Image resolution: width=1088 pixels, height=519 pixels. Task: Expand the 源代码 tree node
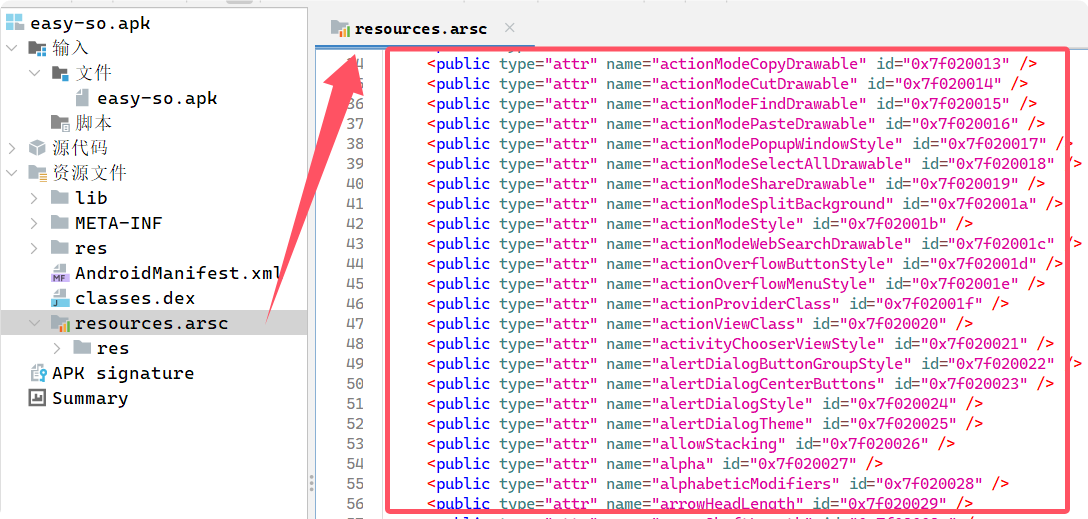(12, 148)
